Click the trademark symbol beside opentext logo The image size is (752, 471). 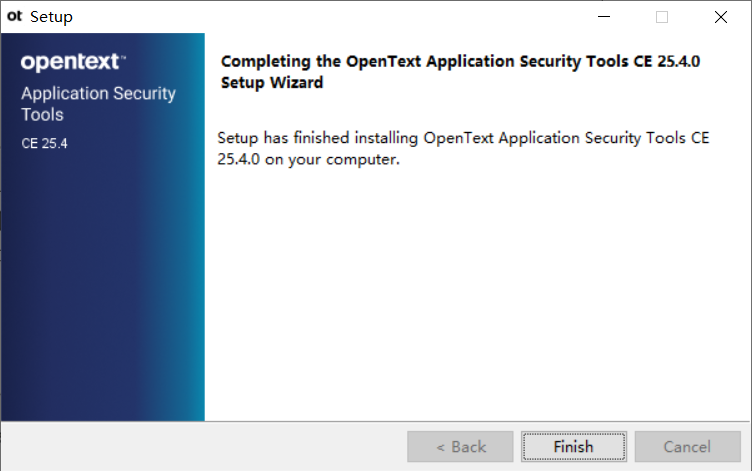[123, 57]
